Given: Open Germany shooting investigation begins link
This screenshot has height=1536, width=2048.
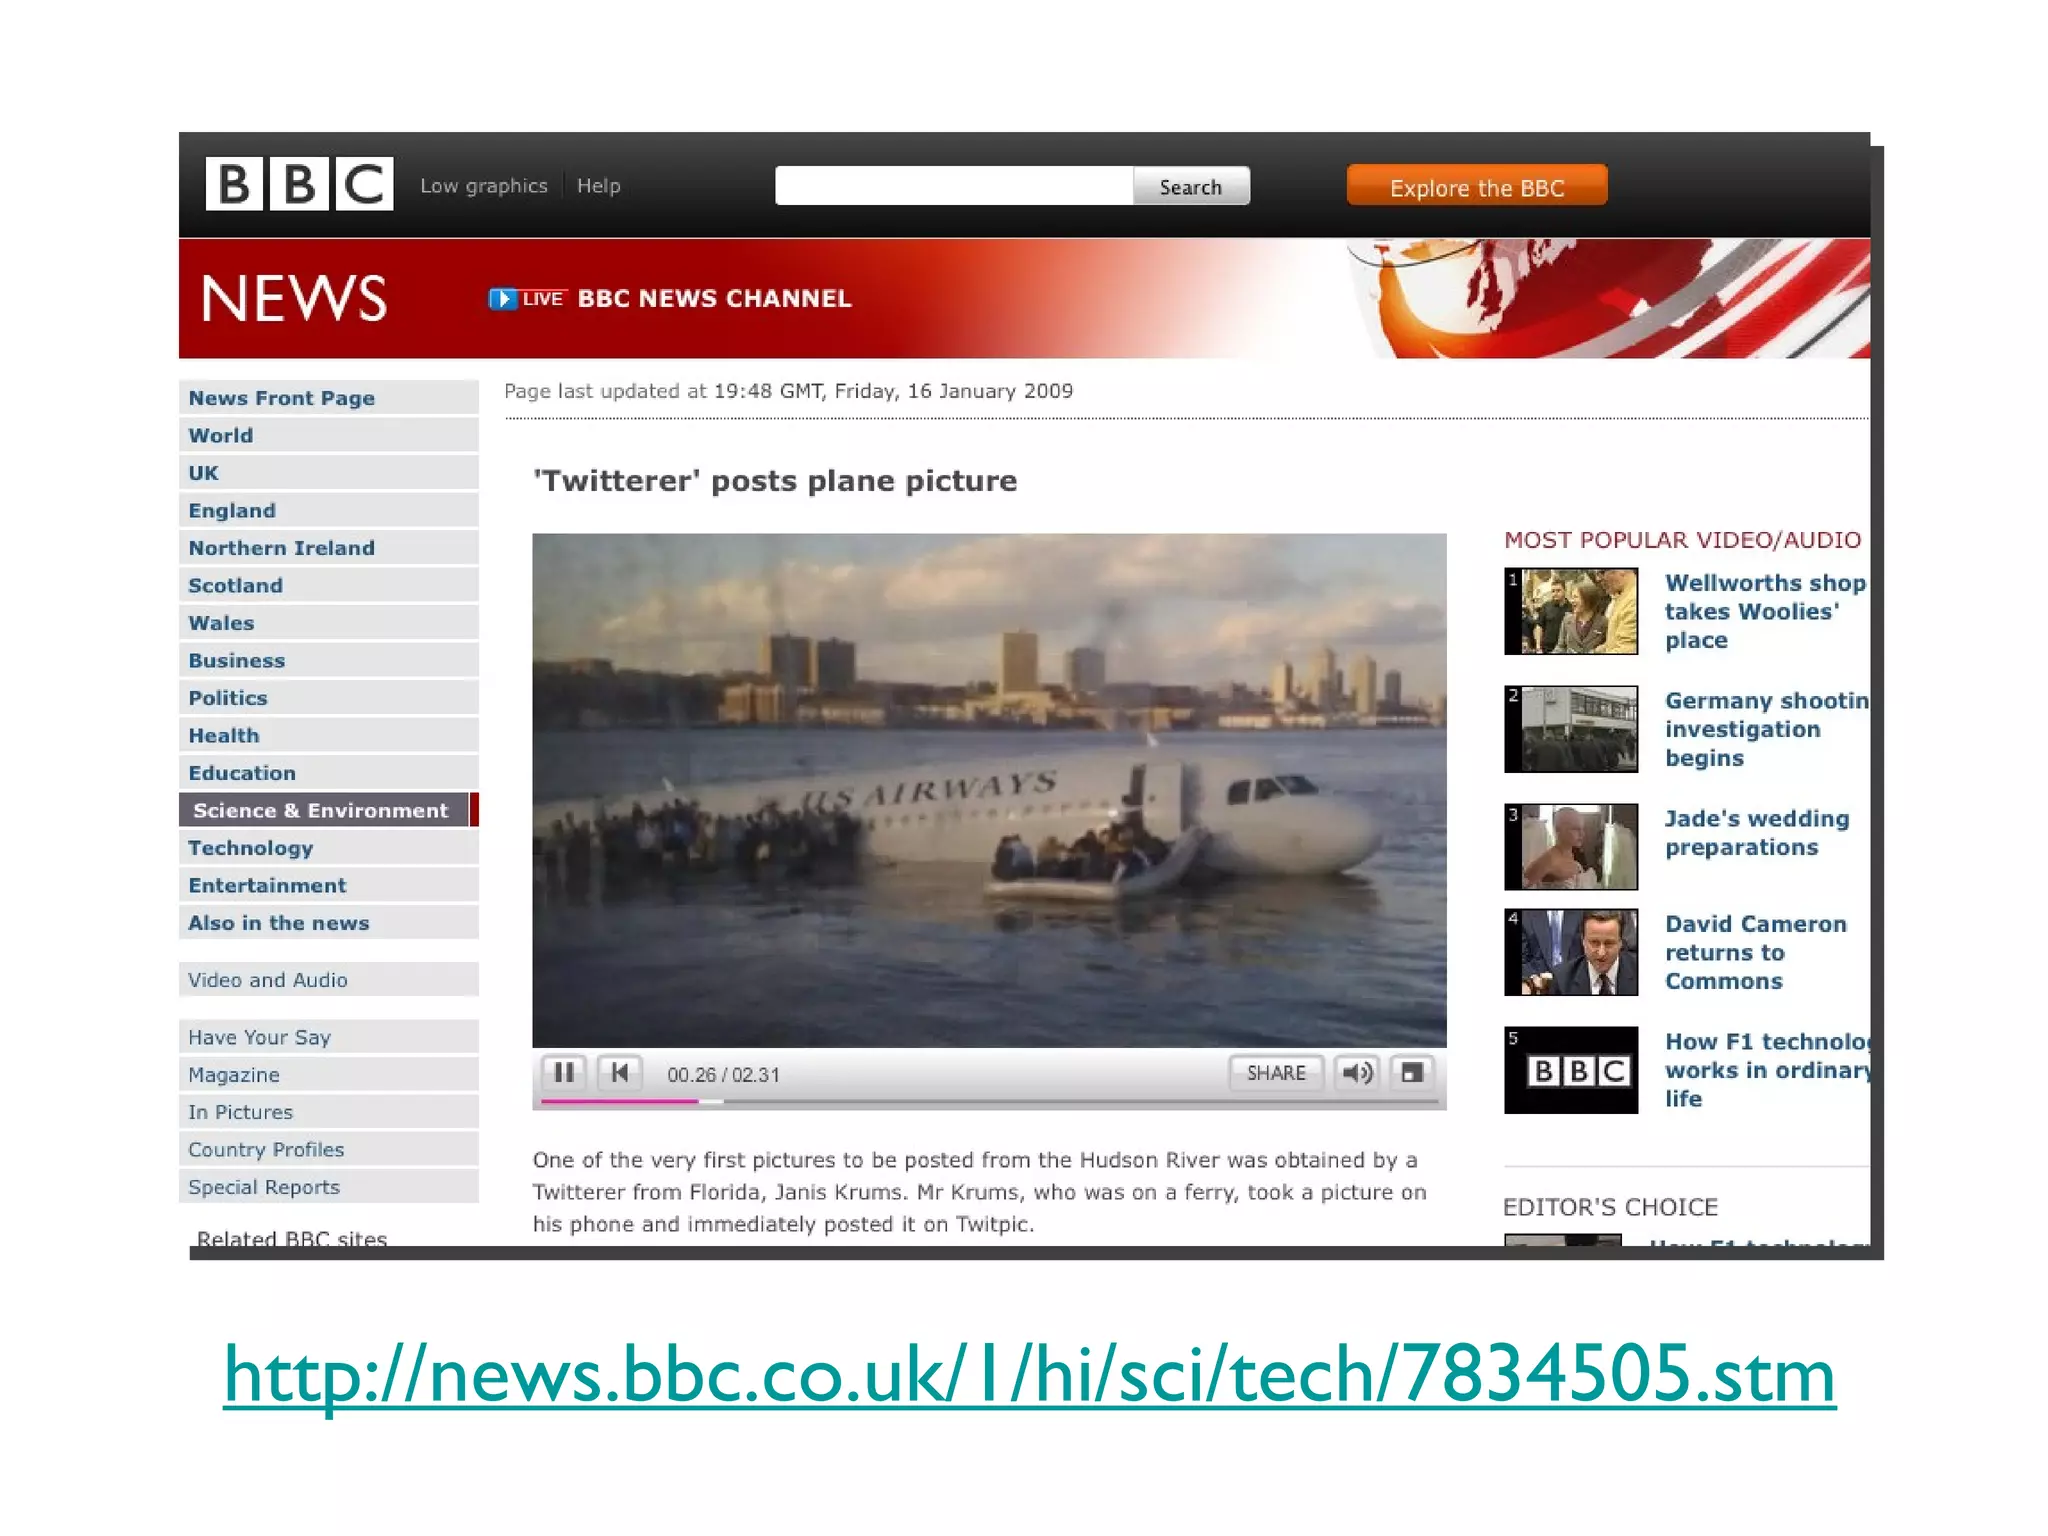Looking at the screenshot, I should pyautogui.click(x=1766, y=729).
